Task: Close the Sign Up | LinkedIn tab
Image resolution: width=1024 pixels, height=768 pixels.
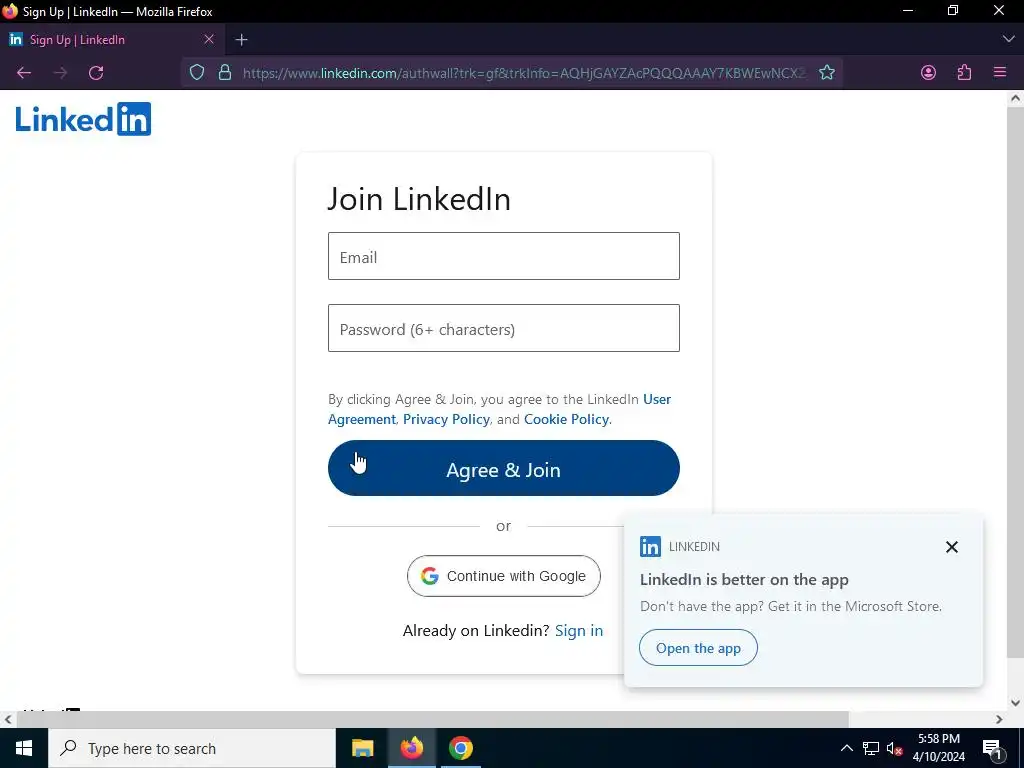Action: coord(209,40)
